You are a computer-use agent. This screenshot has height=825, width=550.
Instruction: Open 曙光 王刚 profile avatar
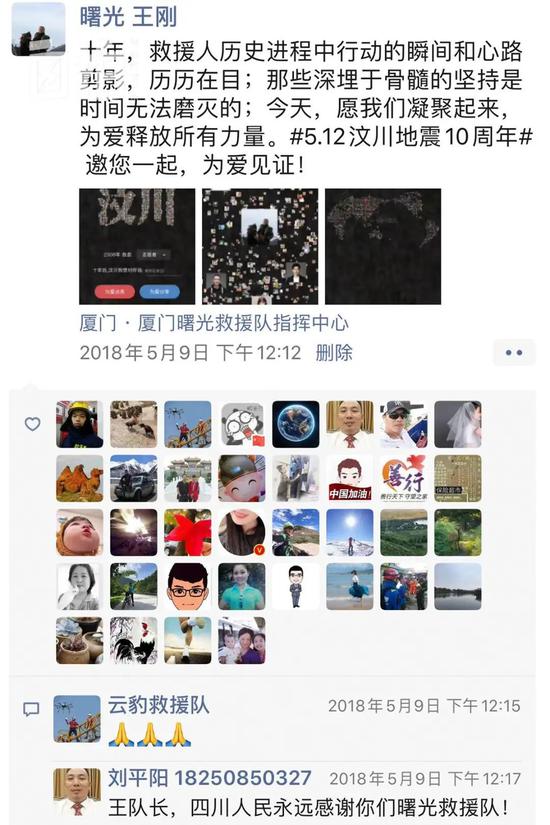38,29
